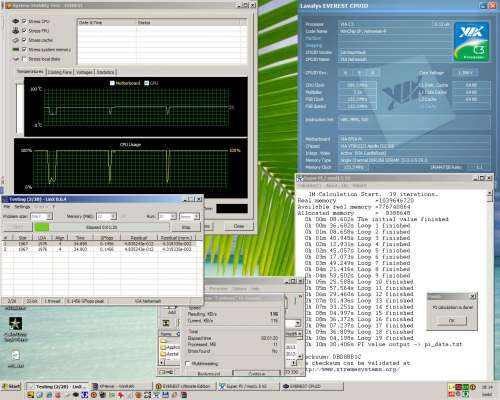Click the Name column header in file list
The image size is (500, 400).
(x=170, y=334)
